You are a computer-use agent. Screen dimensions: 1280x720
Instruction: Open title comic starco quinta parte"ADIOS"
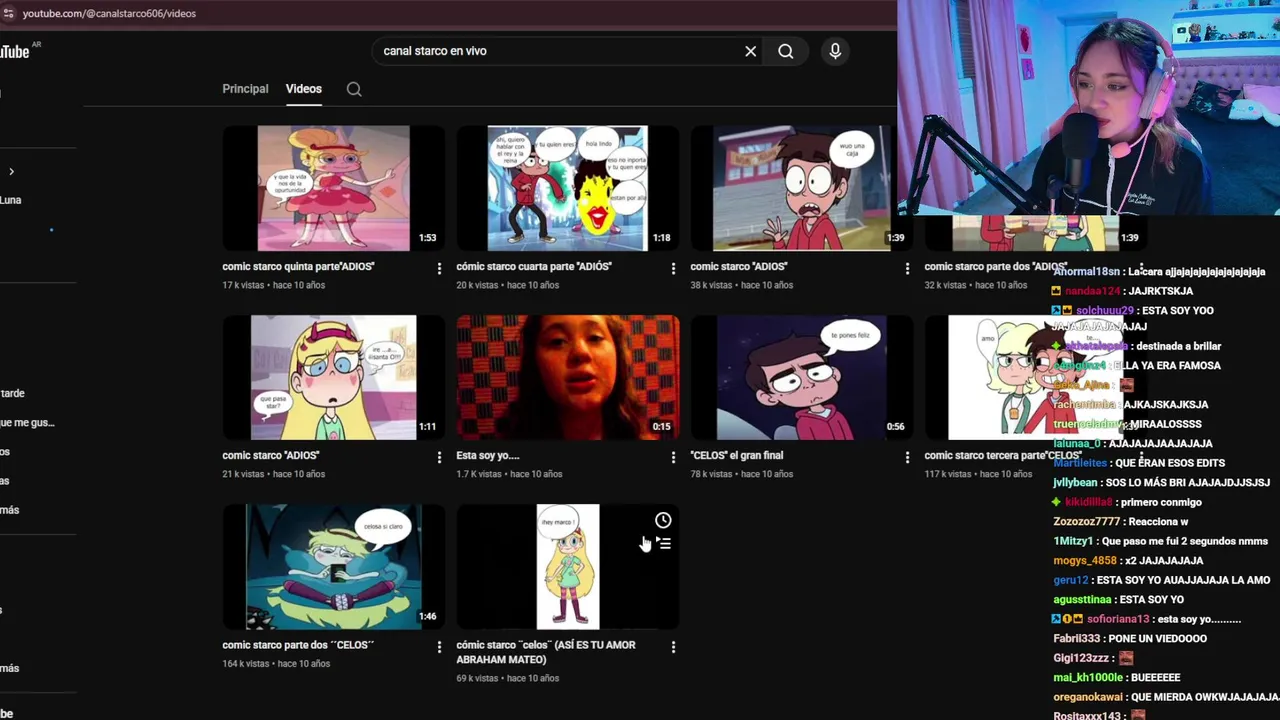(298, 267)
